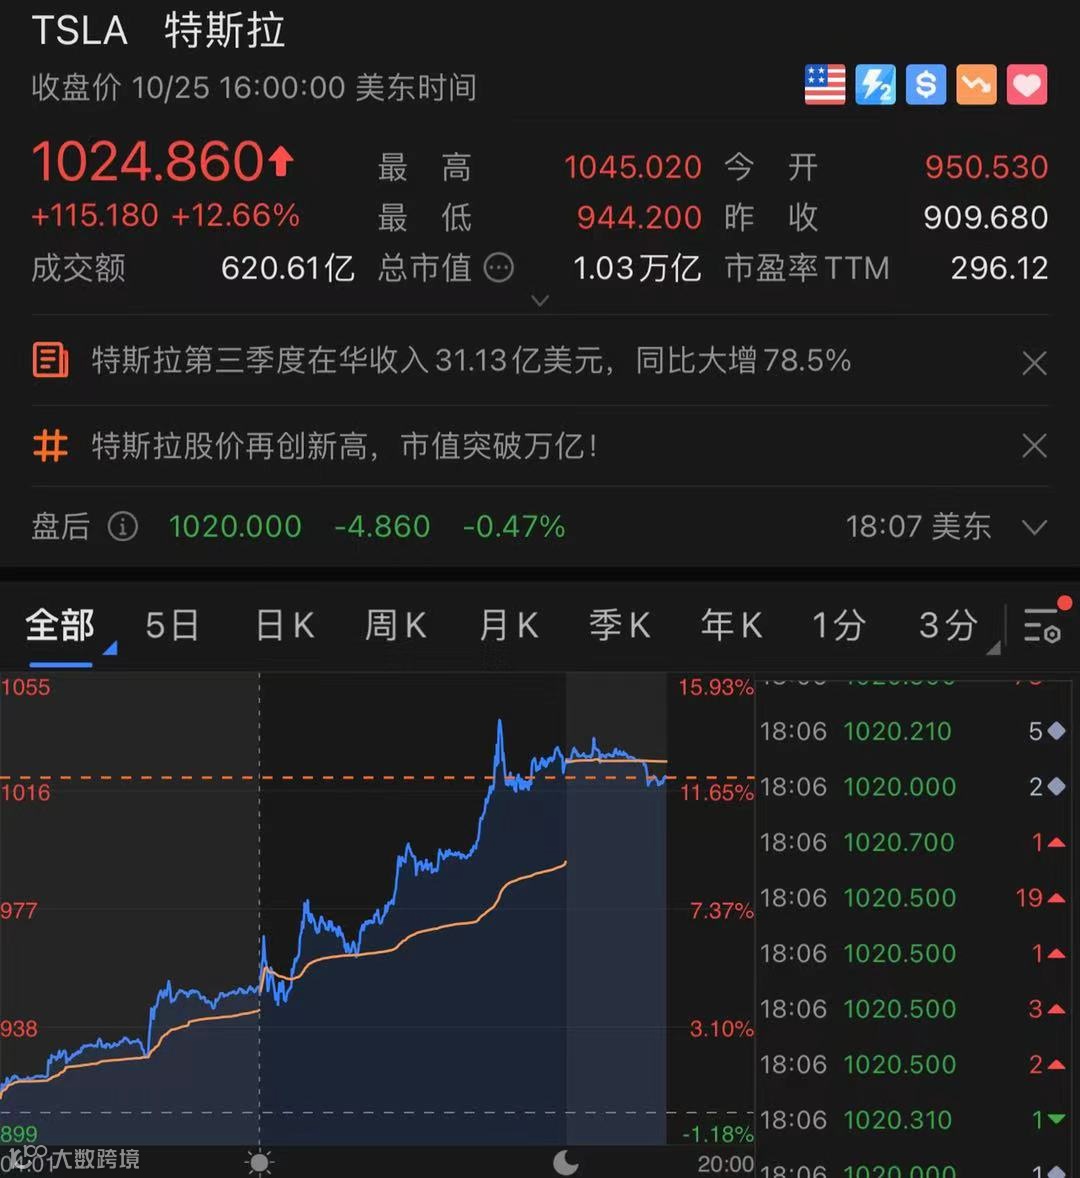Tap the info icon beside 盘后
The image size is (1080, 1178).
pos(123,527)
